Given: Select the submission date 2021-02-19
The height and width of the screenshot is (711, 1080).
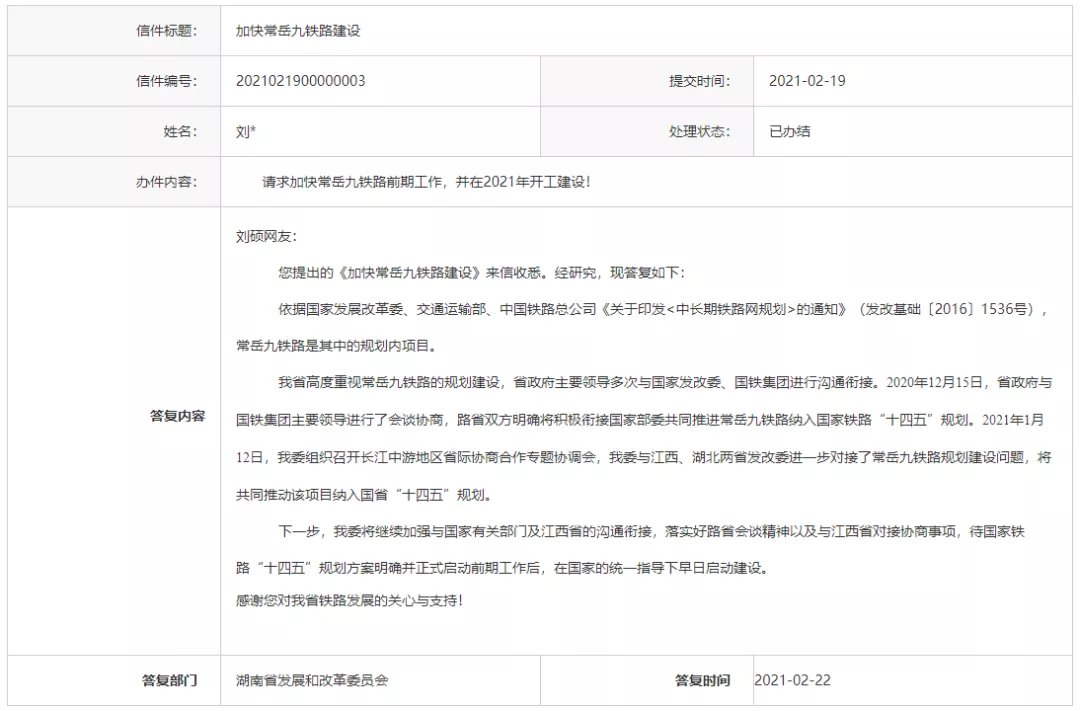Looking at the screenshot, I should point(806,81).
